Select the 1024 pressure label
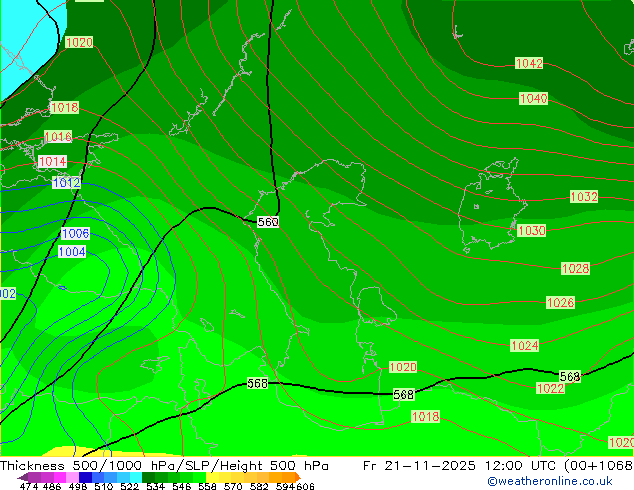The width and height of the screenshot is (634, 490). click(x=524, y=346)
